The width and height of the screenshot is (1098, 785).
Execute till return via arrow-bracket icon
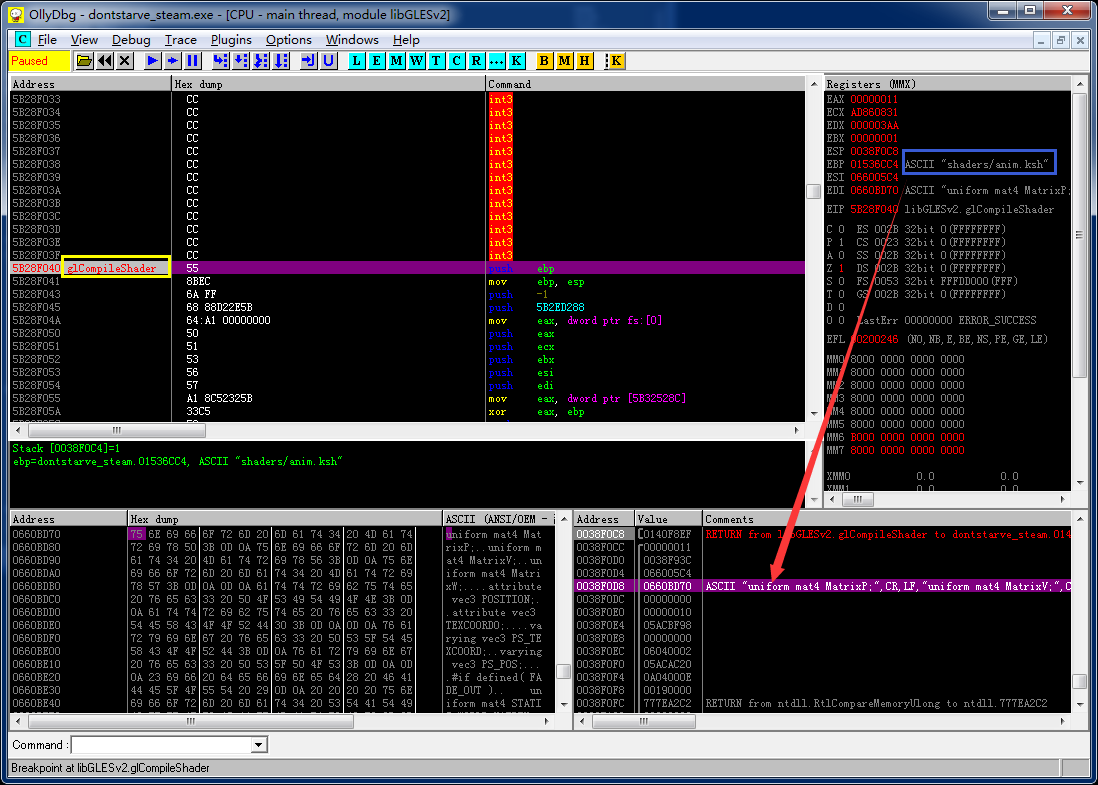pyautogui.click(x=308, y=61)
